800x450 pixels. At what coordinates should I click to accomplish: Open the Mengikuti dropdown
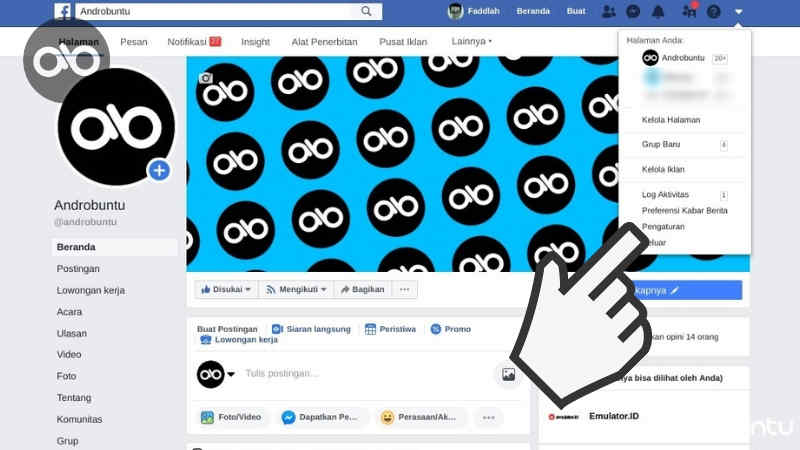tap(296, 289)
